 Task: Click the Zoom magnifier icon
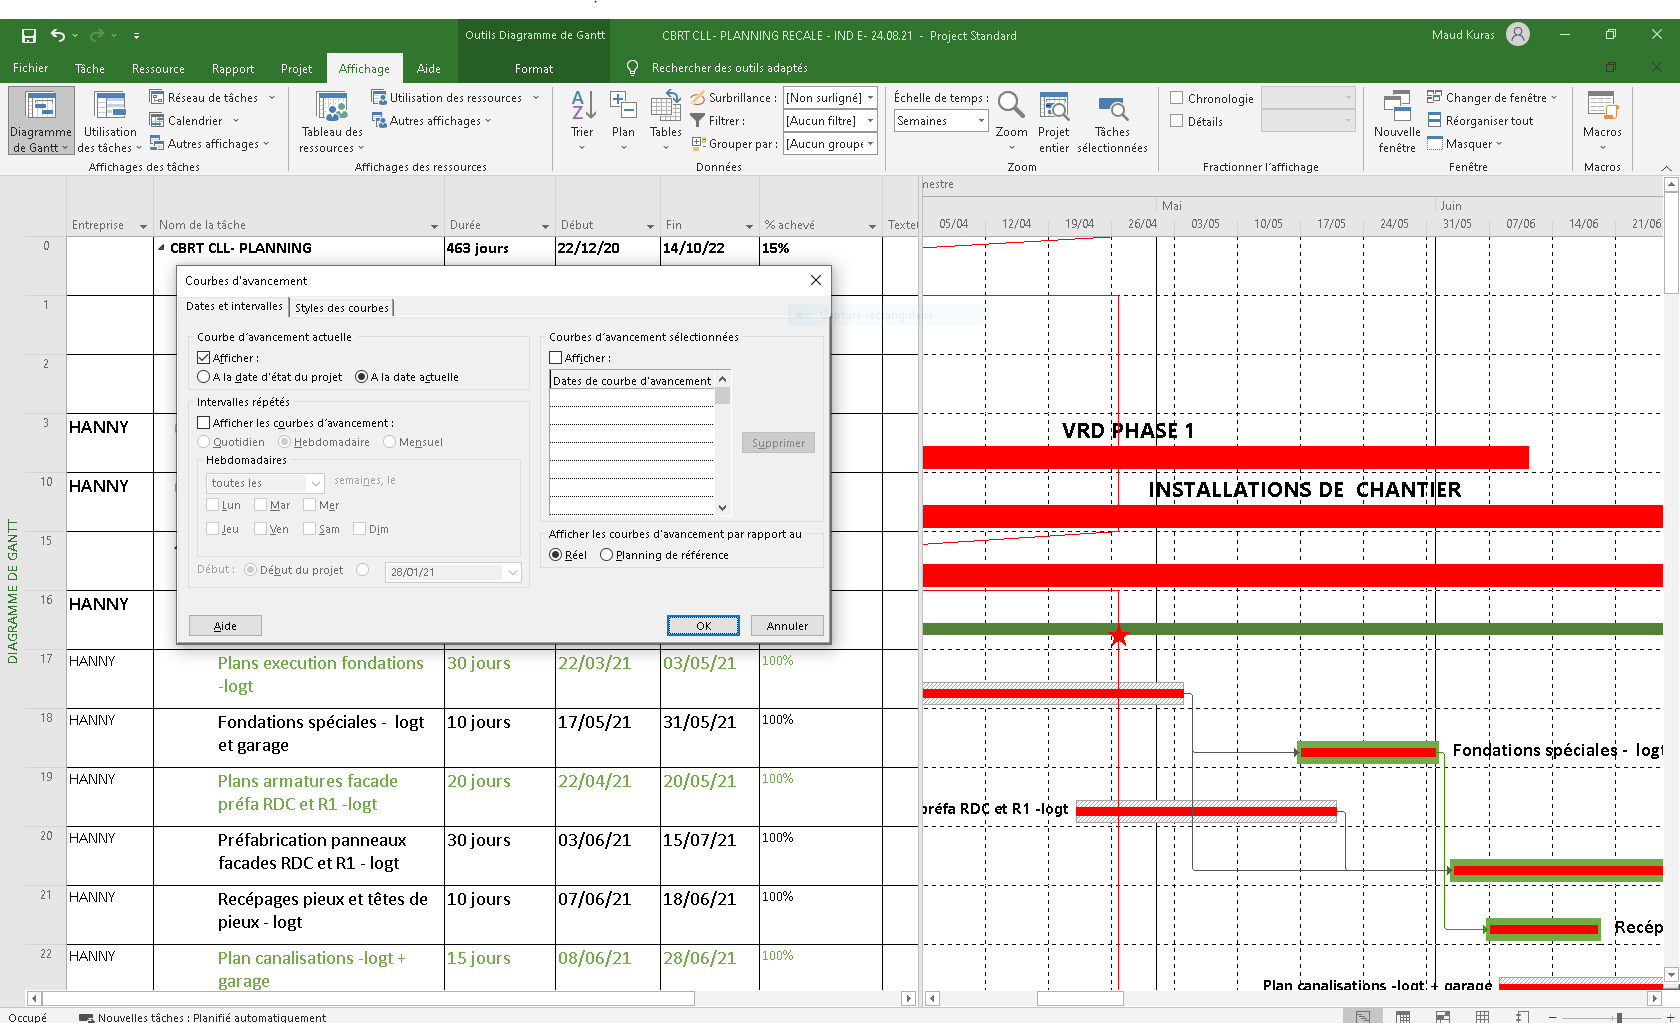[x=1011, y=104]
